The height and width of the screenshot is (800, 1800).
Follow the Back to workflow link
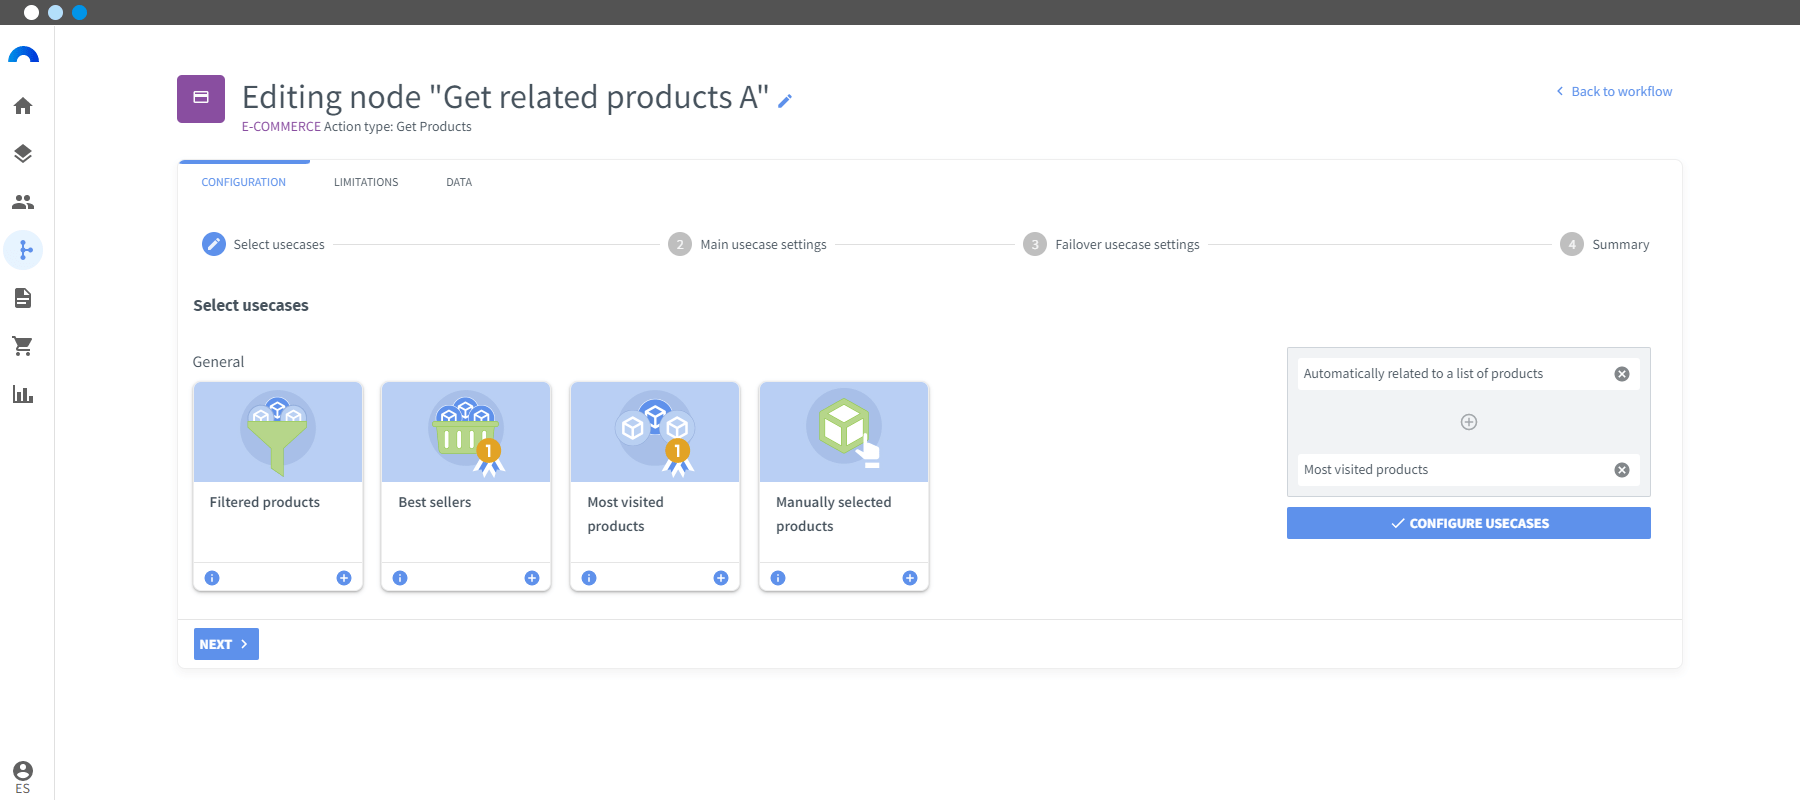(x=1614, y=91)
